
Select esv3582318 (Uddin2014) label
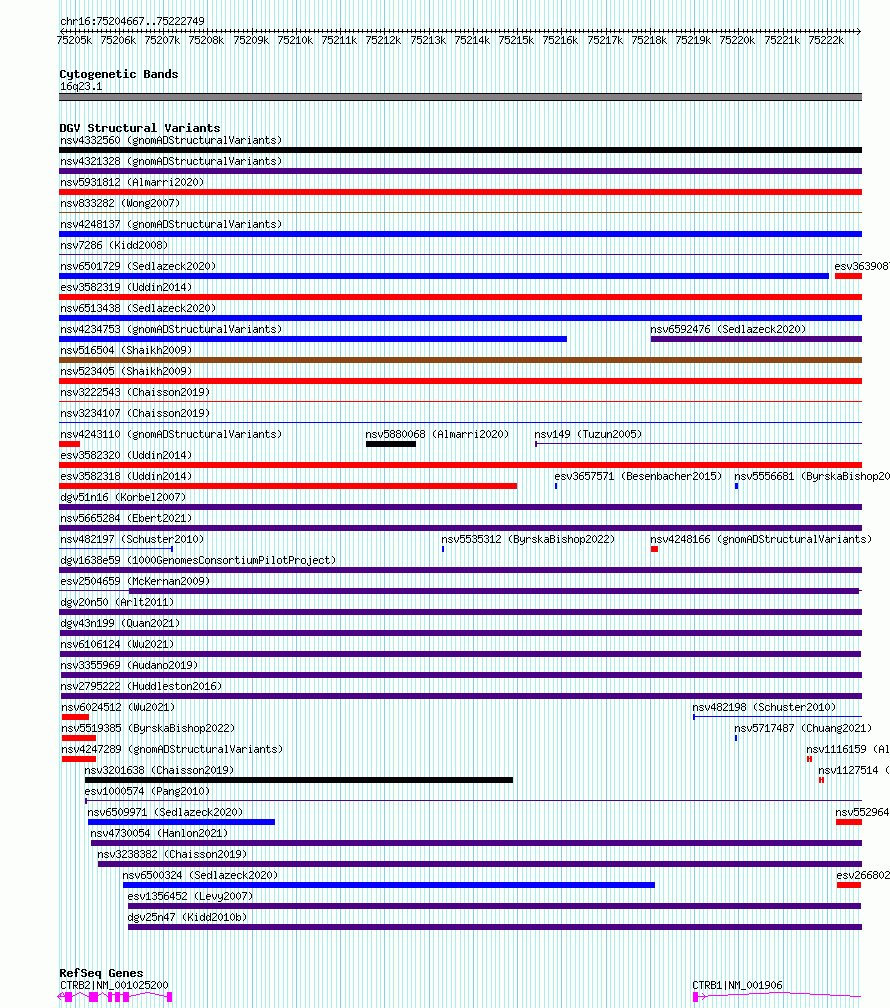click(126, 476)
